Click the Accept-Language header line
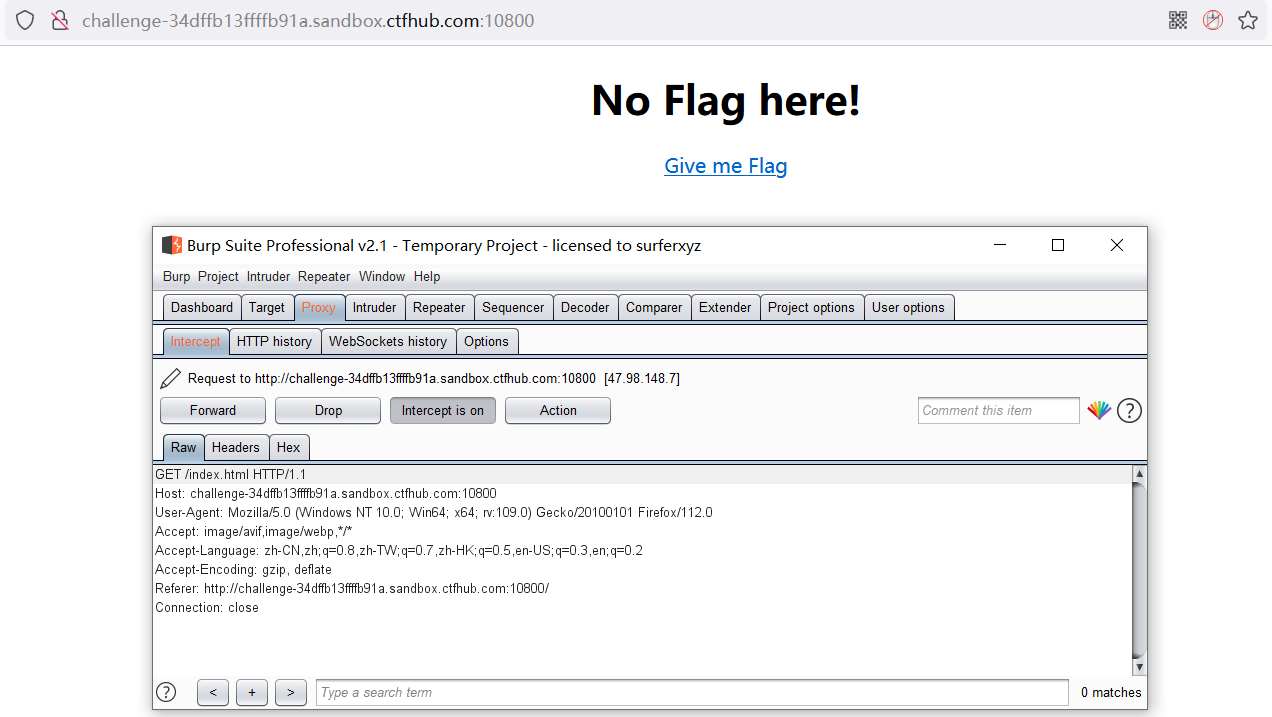Screen dimensions: 1272x717 pyautogui.click(x=399, y=550)
